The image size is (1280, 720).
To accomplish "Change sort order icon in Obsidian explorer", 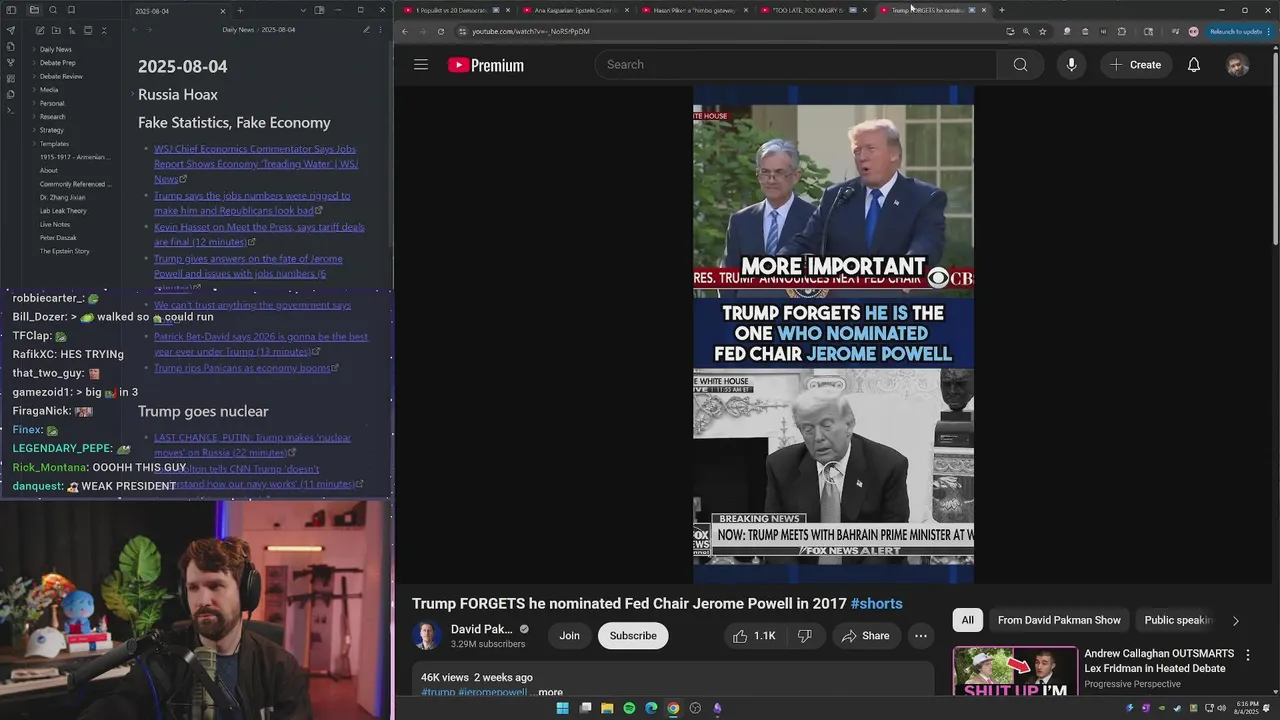I will click(x=71, y=30).
